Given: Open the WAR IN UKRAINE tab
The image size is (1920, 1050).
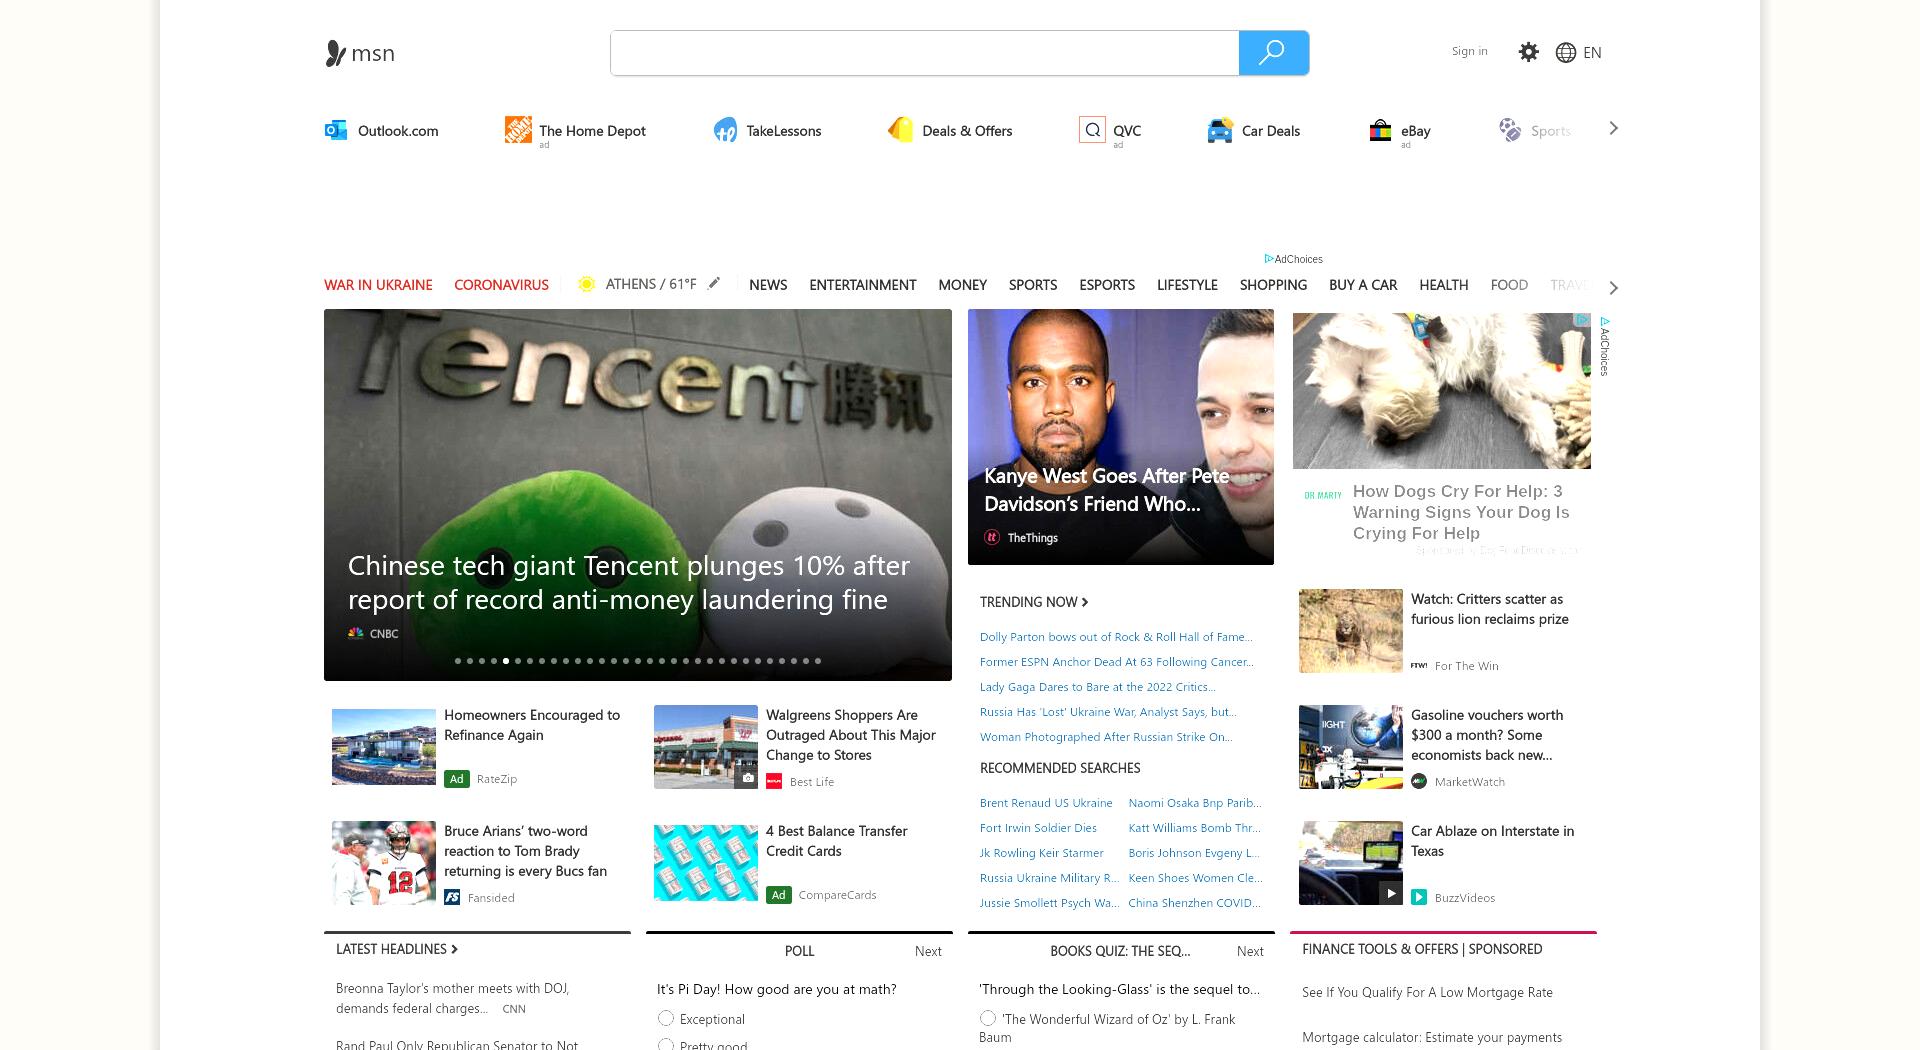Looking at the screenshot, I should (378, 285).
